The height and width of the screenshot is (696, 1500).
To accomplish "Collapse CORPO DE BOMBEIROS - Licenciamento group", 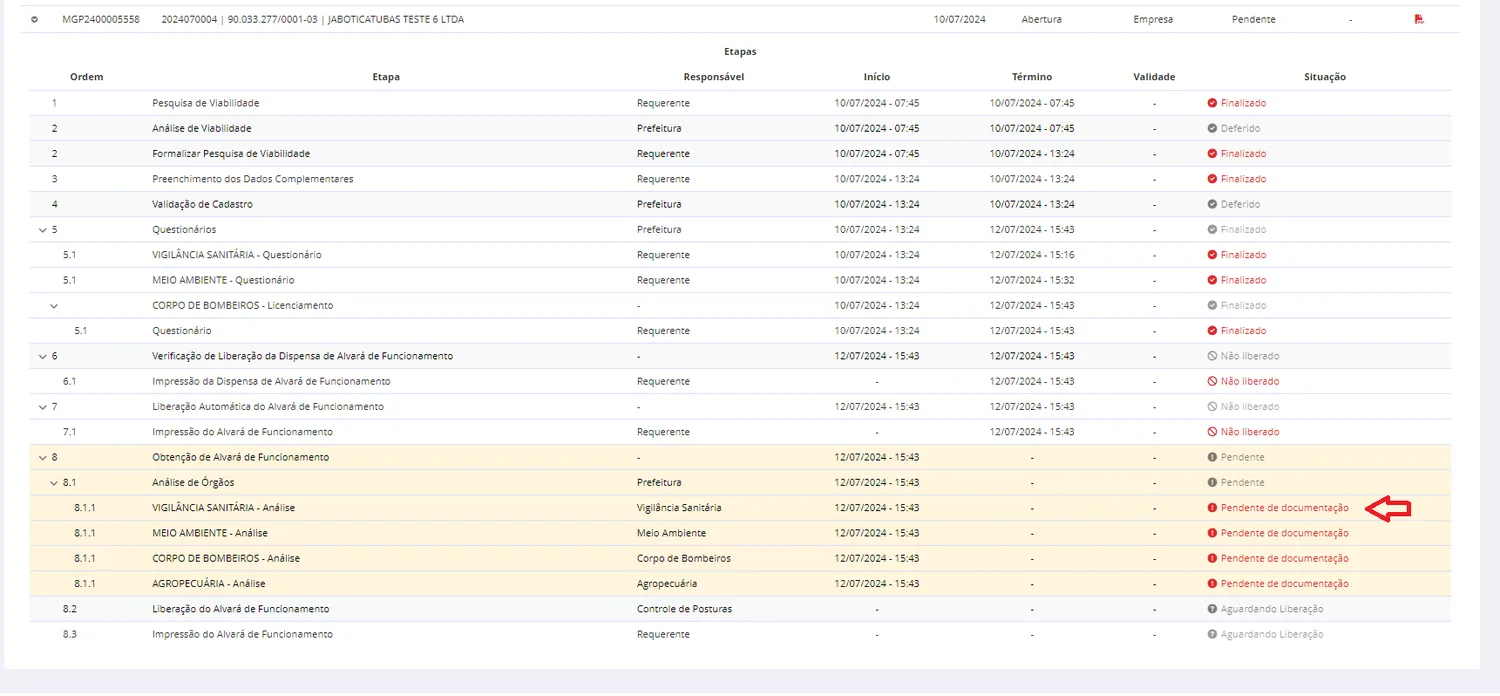I will point(54,306).
